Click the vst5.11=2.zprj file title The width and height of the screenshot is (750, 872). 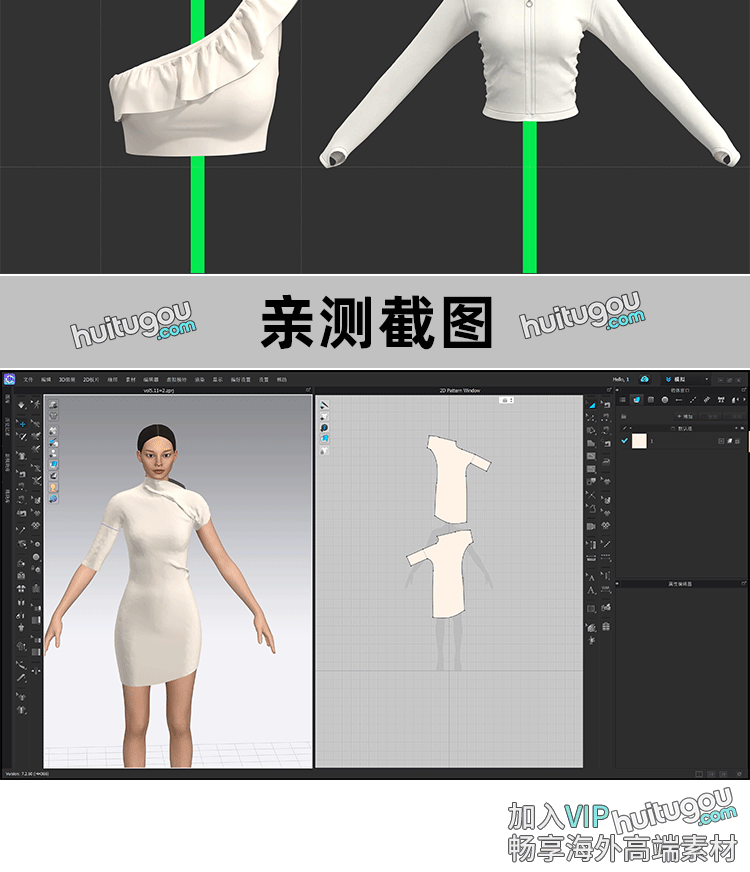click(x=159, y=390)
